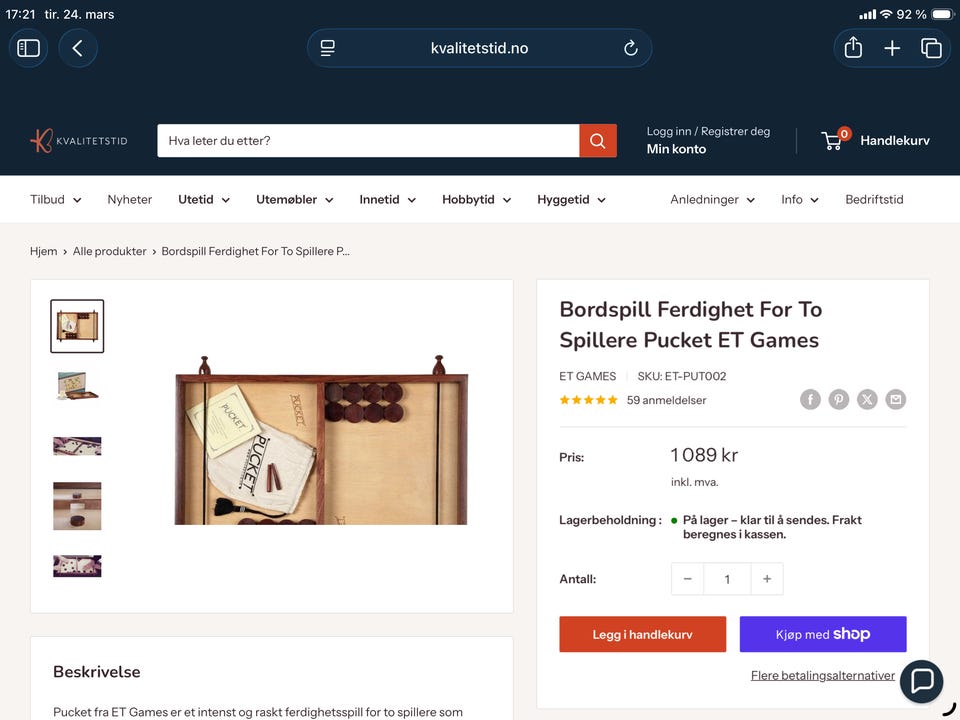Click the orange search magnifier button
Viewport: 960px width, 720px height.
(598, 141)
